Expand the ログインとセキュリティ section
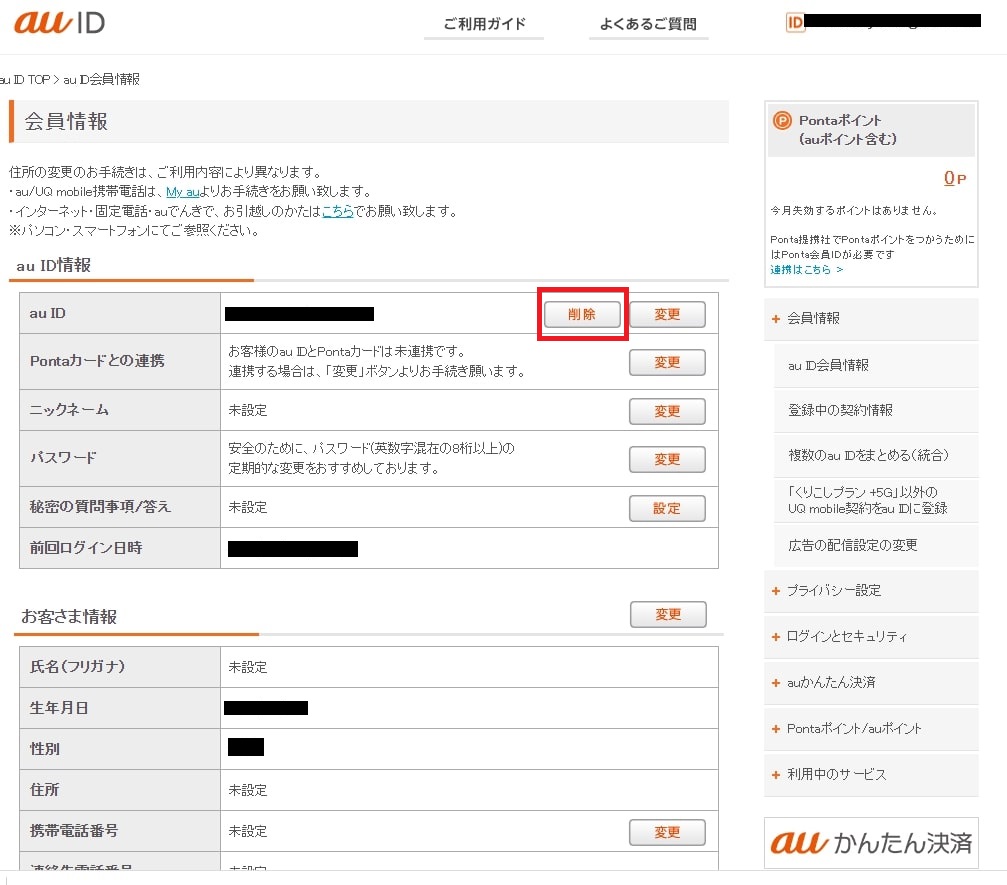The width and height of the screenshot is (1007, 885). pyautogui.click(x=871, y=636)
